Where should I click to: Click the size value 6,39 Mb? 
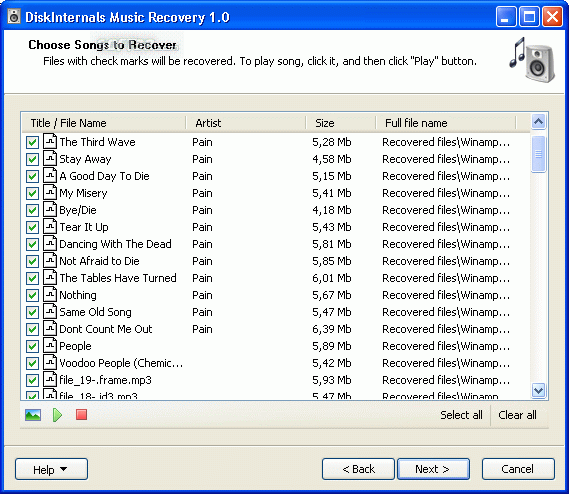pos(332,329)
